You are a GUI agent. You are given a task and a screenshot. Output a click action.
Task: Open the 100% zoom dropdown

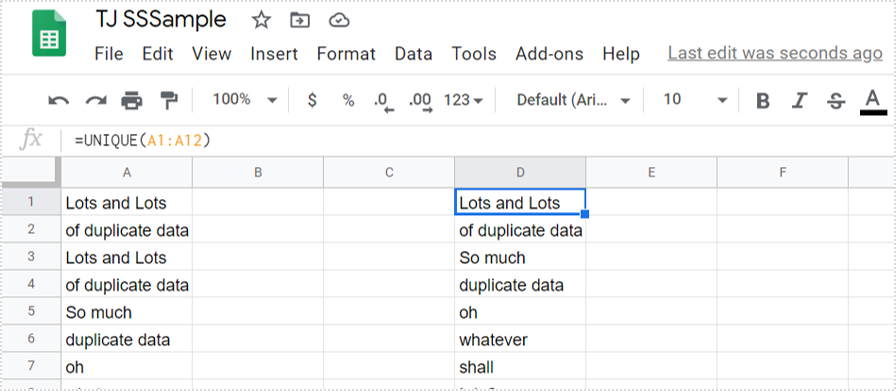tap(245, 100)
